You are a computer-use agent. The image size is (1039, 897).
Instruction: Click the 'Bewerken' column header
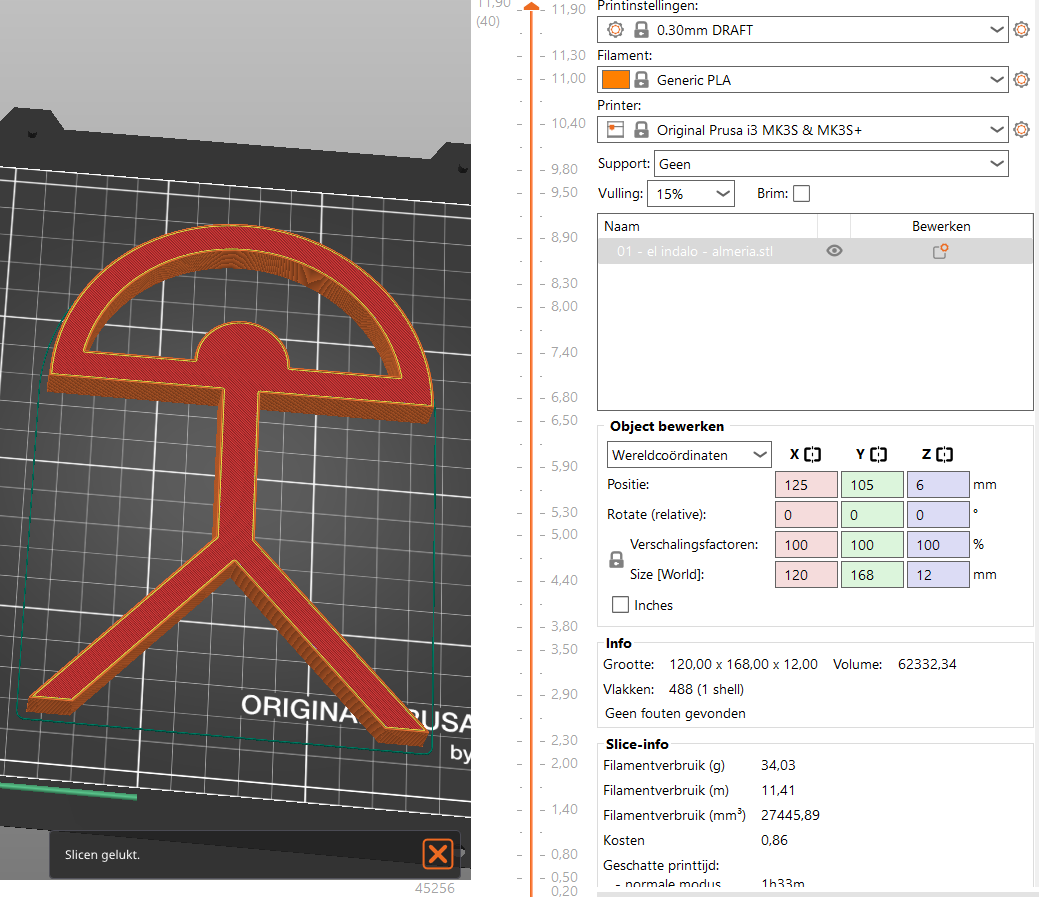point(941,226)
